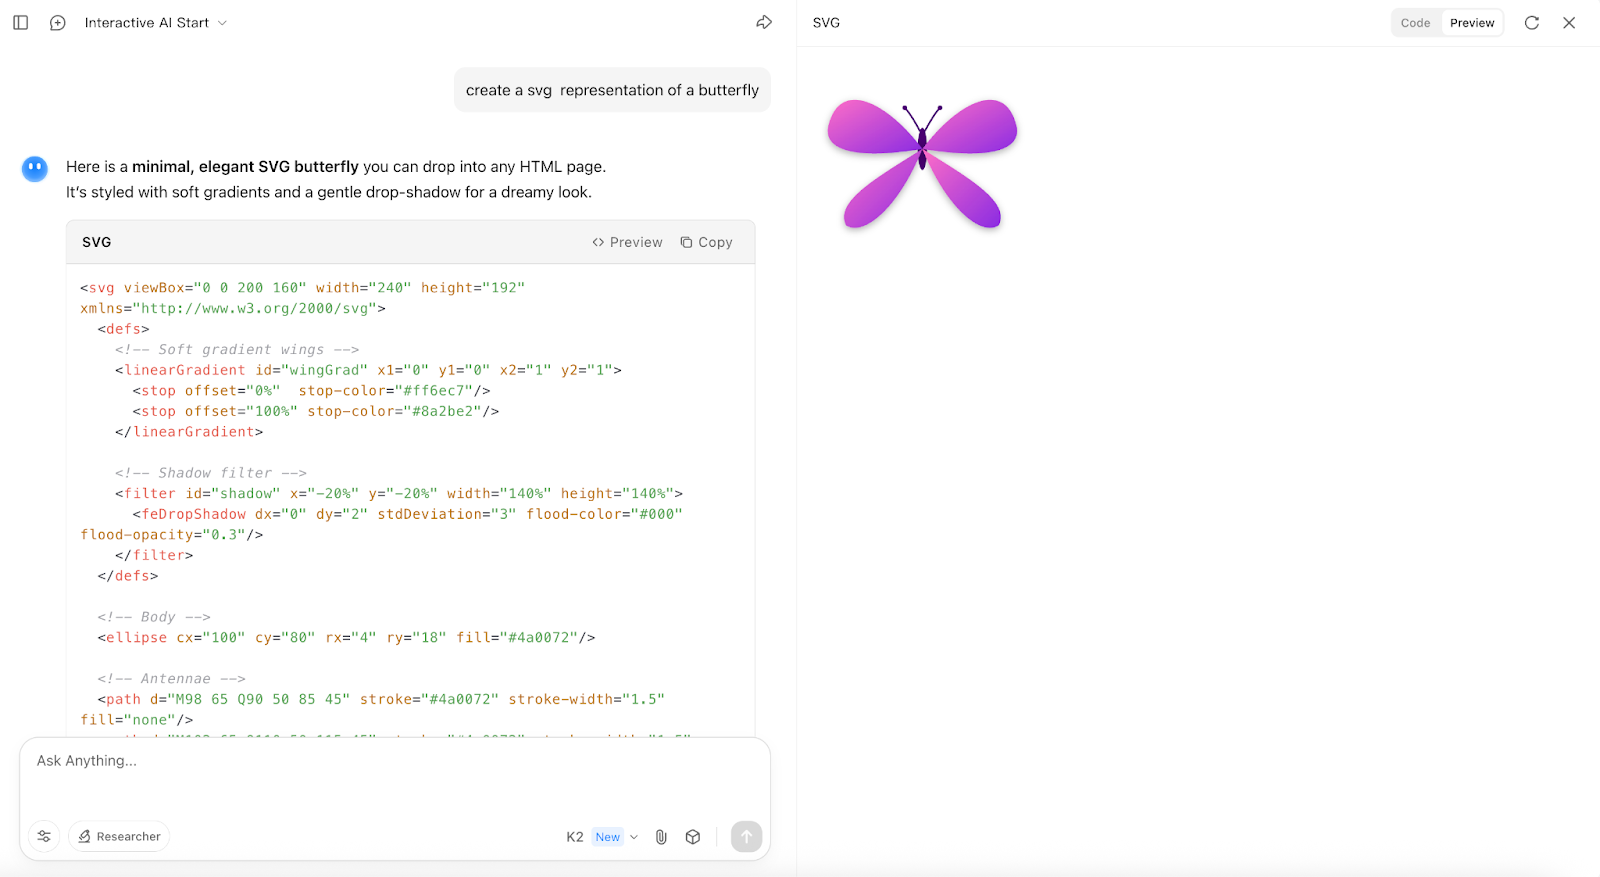The width and height of the screenshot is (1600, 877).
Task: Switch to the Preview tab in SVG panel
Action: (x=1472, y=23)
